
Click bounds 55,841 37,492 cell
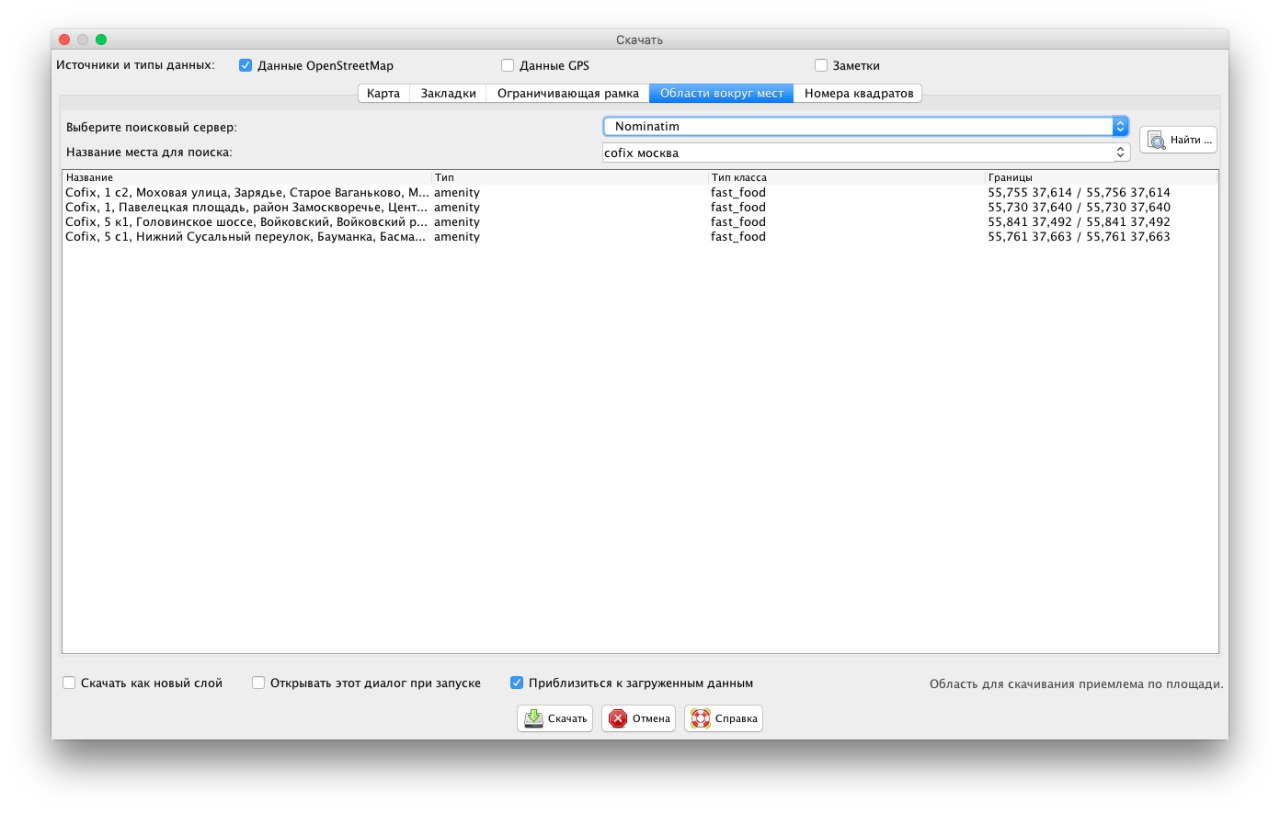[x=1079, y=222]
